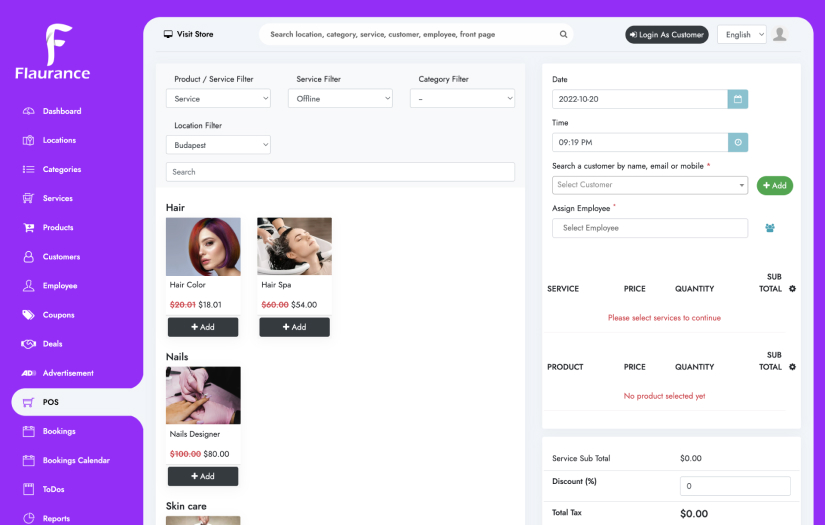Click the Time field 09:19 PM
Viewport: 825px width, 525px height.
pyautogui.click(x=640, y=142)
